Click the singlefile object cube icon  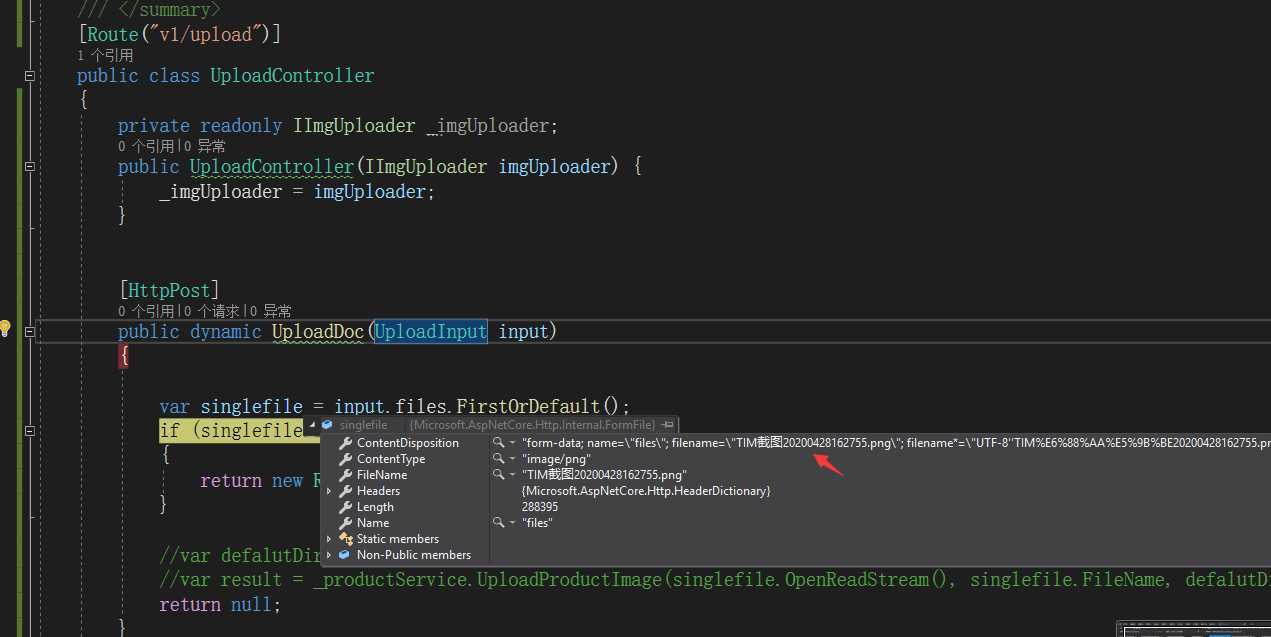327,425
